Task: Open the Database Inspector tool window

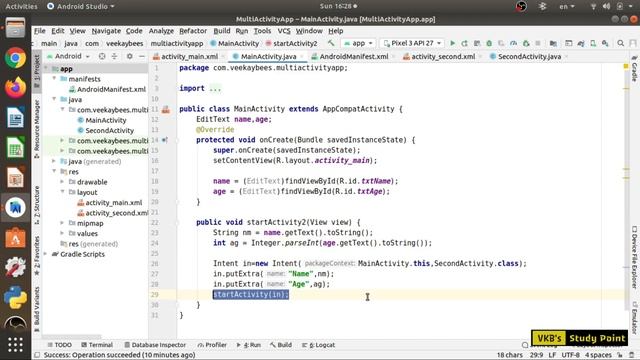Action: click(x=155, y=345)
